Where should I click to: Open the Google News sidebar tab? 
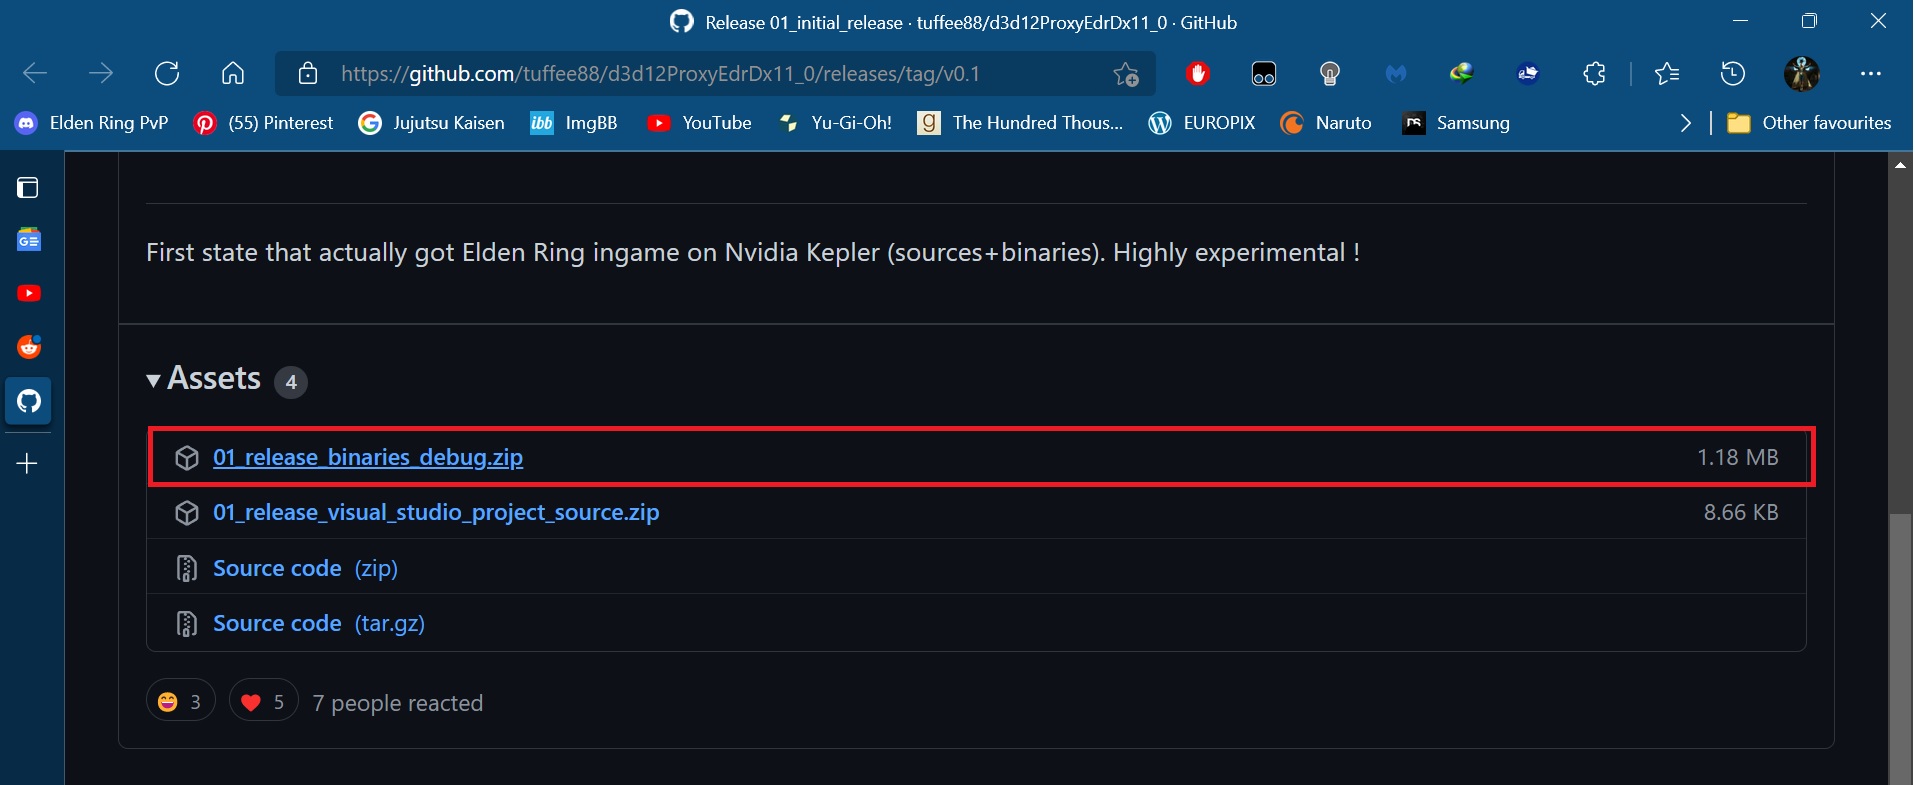(x=29, y=240)
